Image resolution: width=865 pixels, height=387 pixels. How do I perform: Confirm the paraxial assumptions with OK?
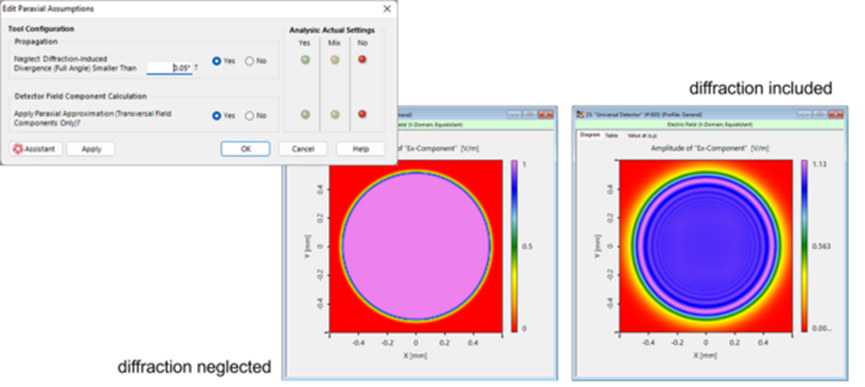245,149
